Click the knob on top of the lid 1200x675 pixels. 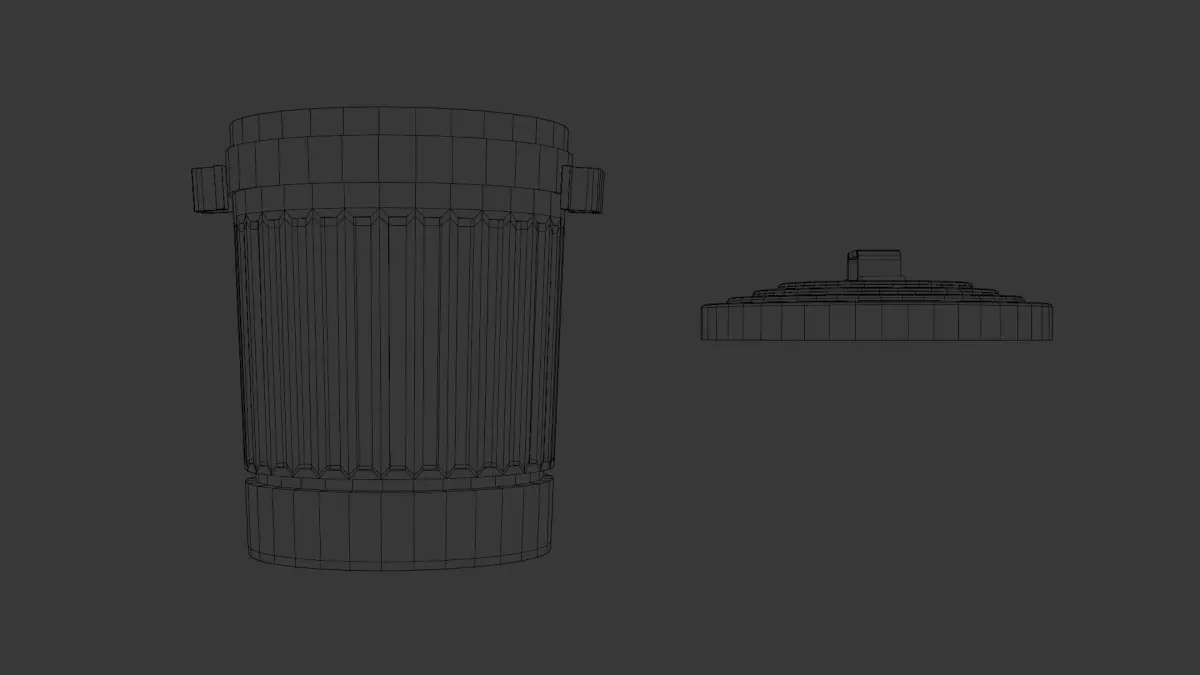pos(877,265)
